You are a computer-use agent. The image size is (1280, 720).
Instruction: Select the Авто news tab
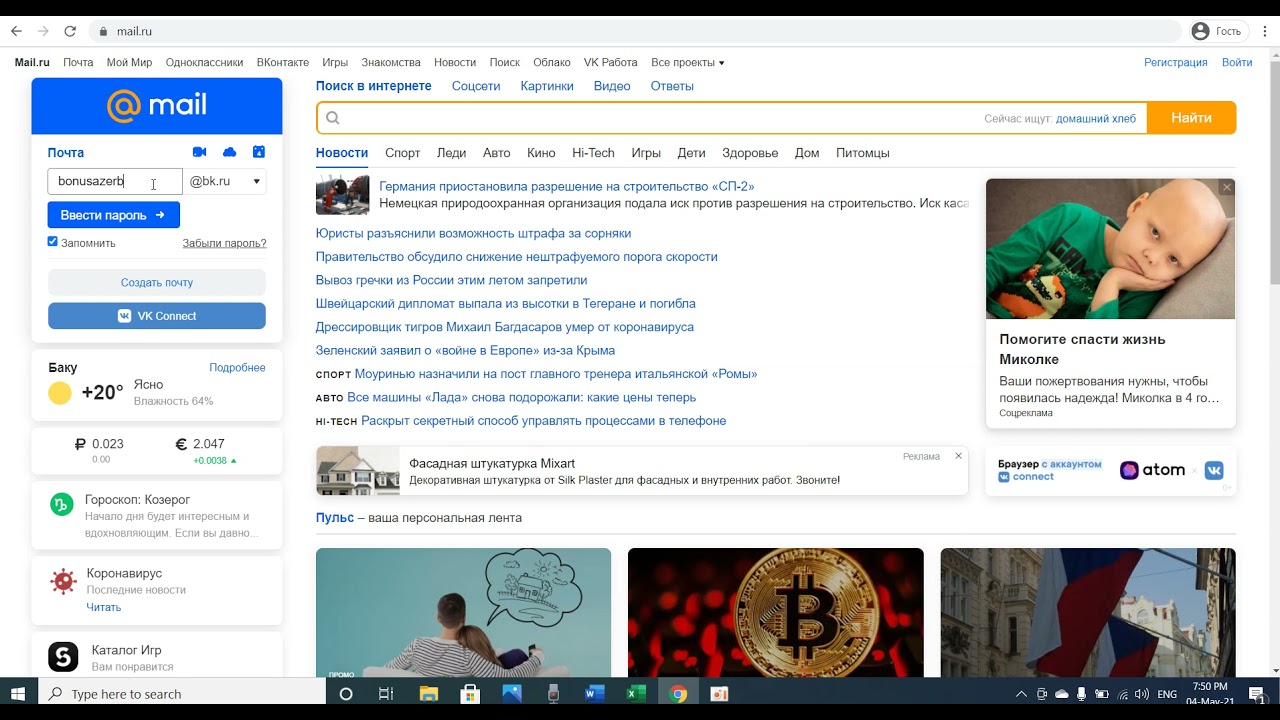point(496,153)
